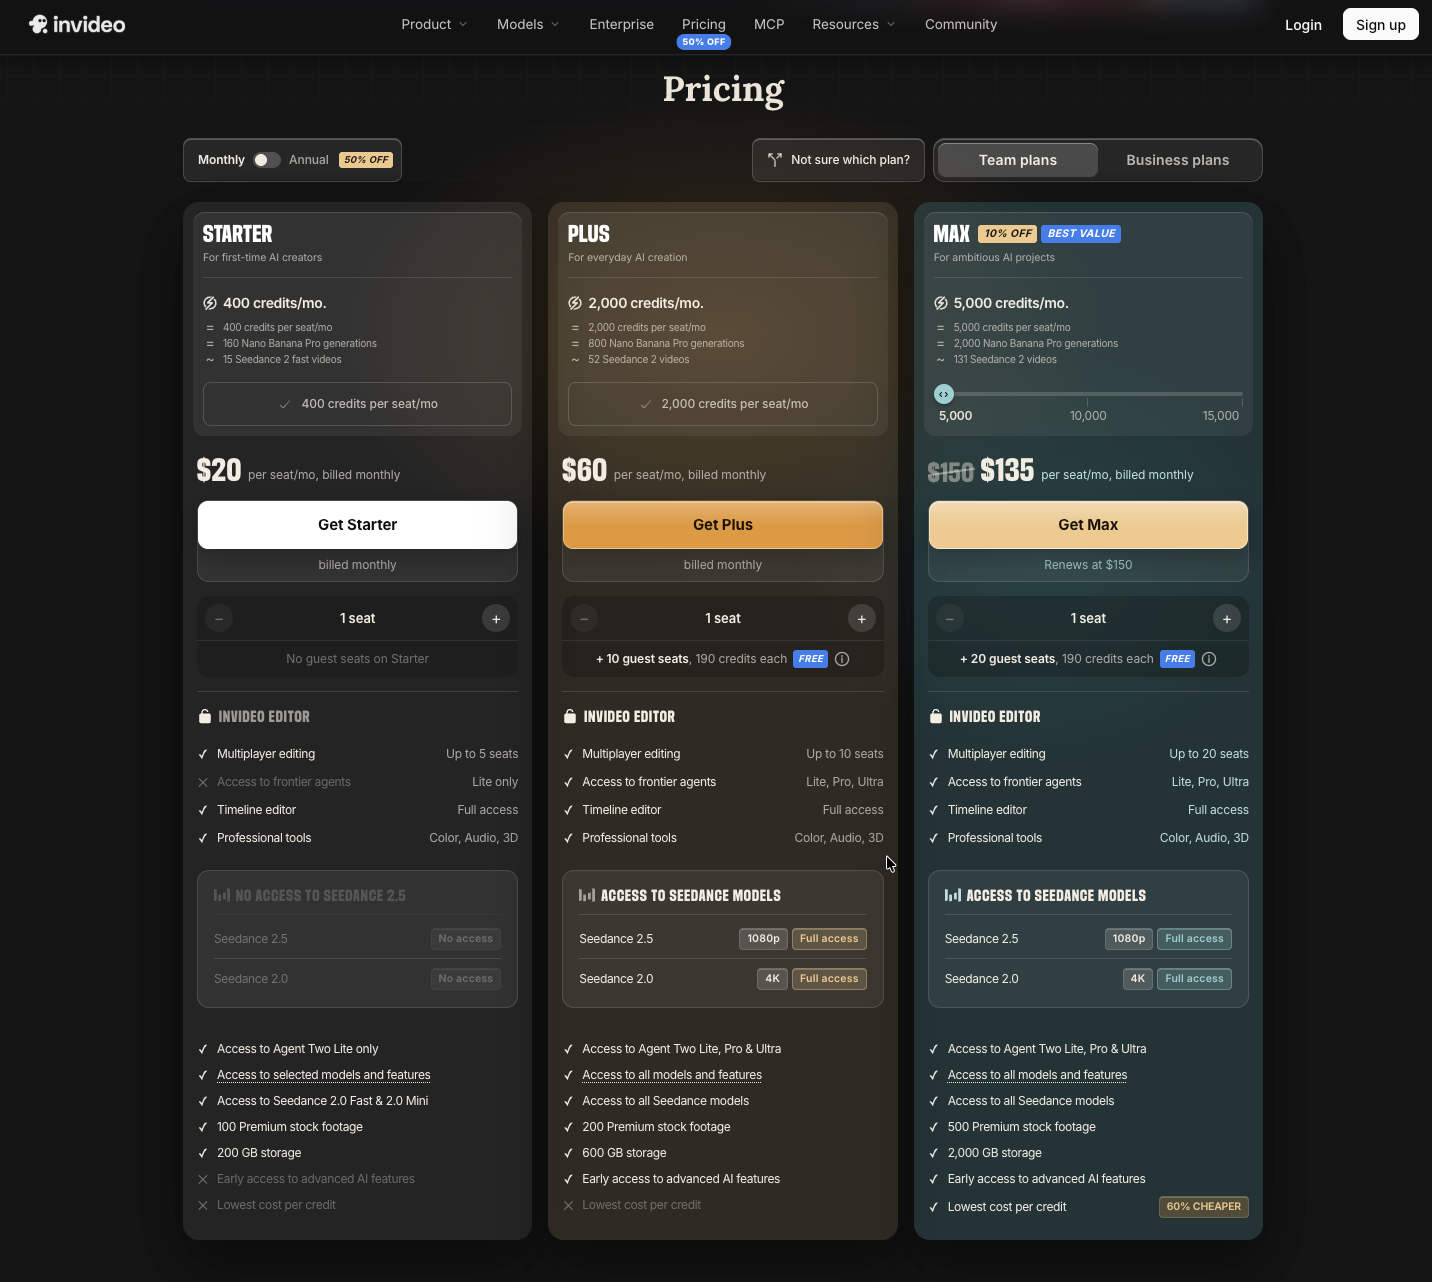Click the credits icon beside 400 credits/mo.
The image size is (1432, 1282).
[x=210, y=303]
